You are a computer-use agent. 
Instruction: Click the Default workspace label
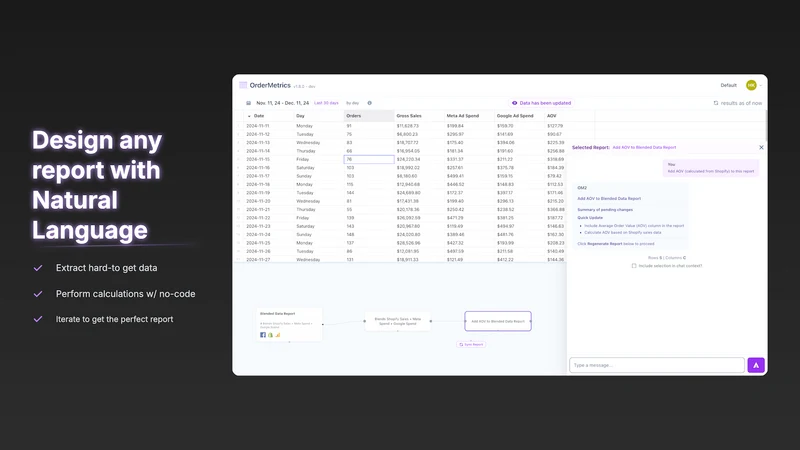click(x=729, y=85)
